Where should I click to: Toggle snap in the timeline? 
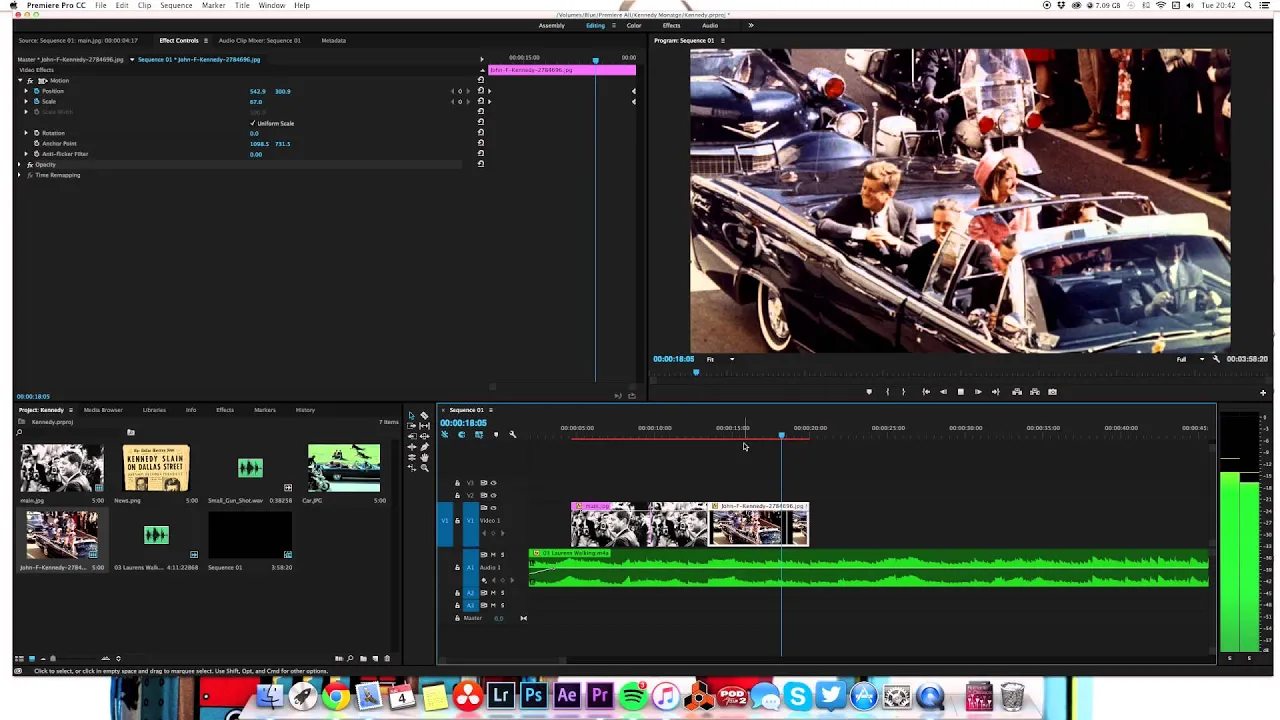pos(461,434)
